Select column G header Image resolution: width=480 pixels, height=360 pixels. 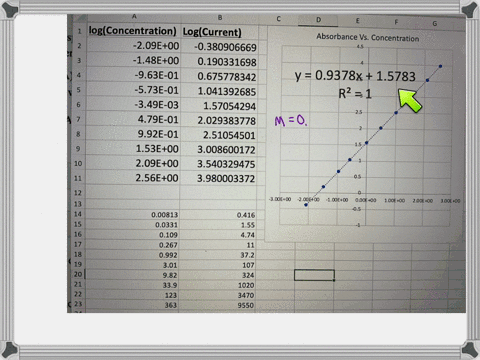pos(435,24)
